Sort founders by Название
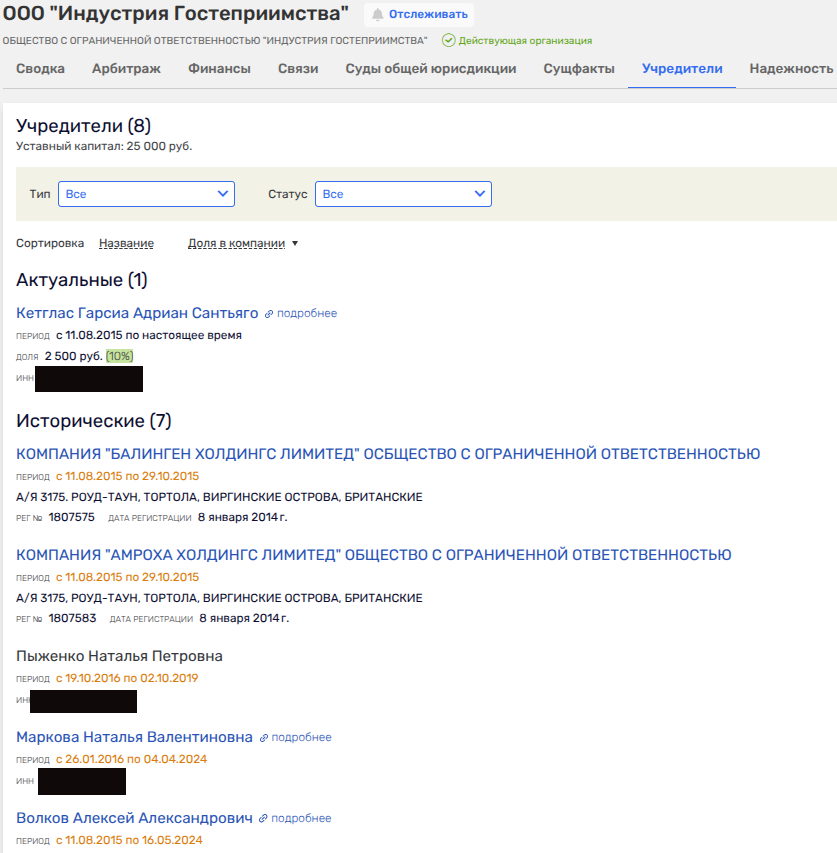This screenshot has width=837, height=853. click(x=126, y=244)
